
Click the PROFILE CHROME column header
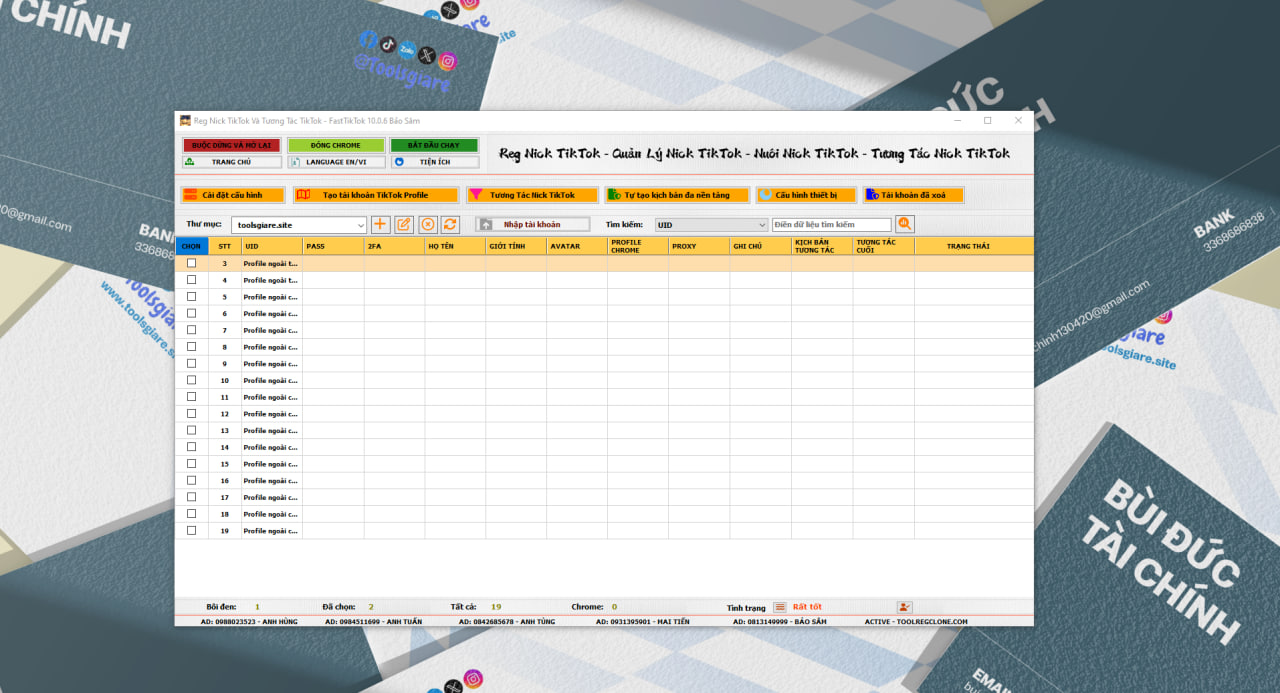coord(638,246)
